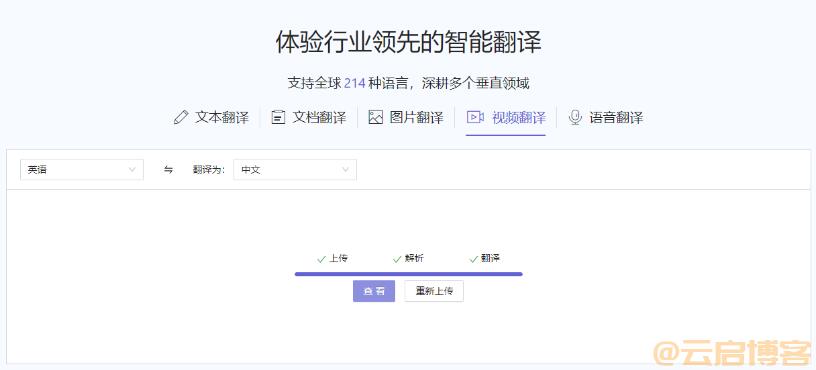Click the 翻译为: label
This screenshot has width=816, height=370.
(x=209, y=170)
